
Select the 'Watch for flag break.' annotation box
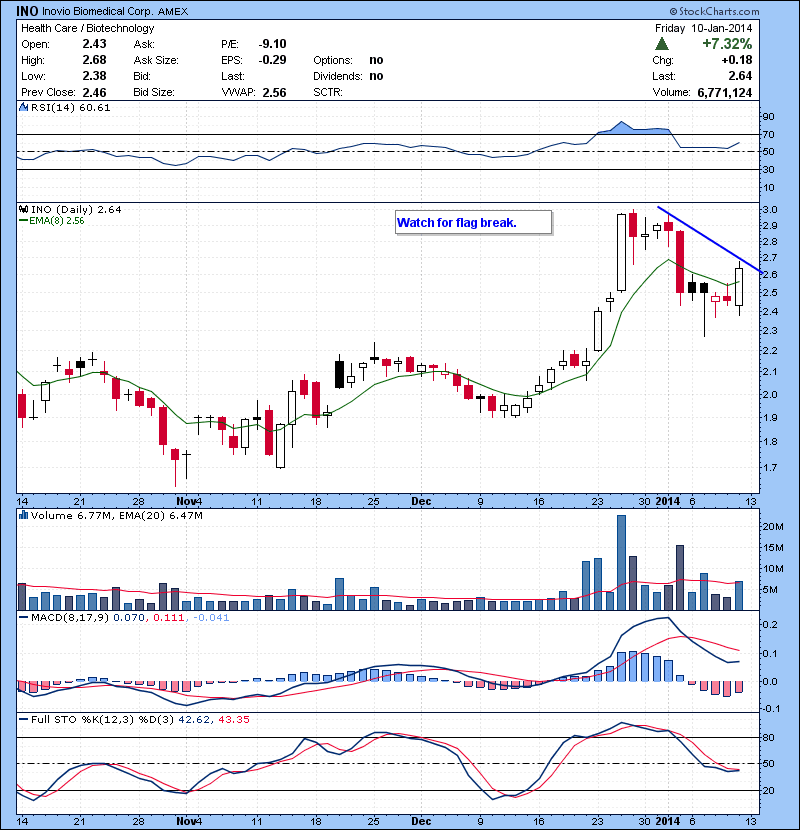tap(473, 222)
